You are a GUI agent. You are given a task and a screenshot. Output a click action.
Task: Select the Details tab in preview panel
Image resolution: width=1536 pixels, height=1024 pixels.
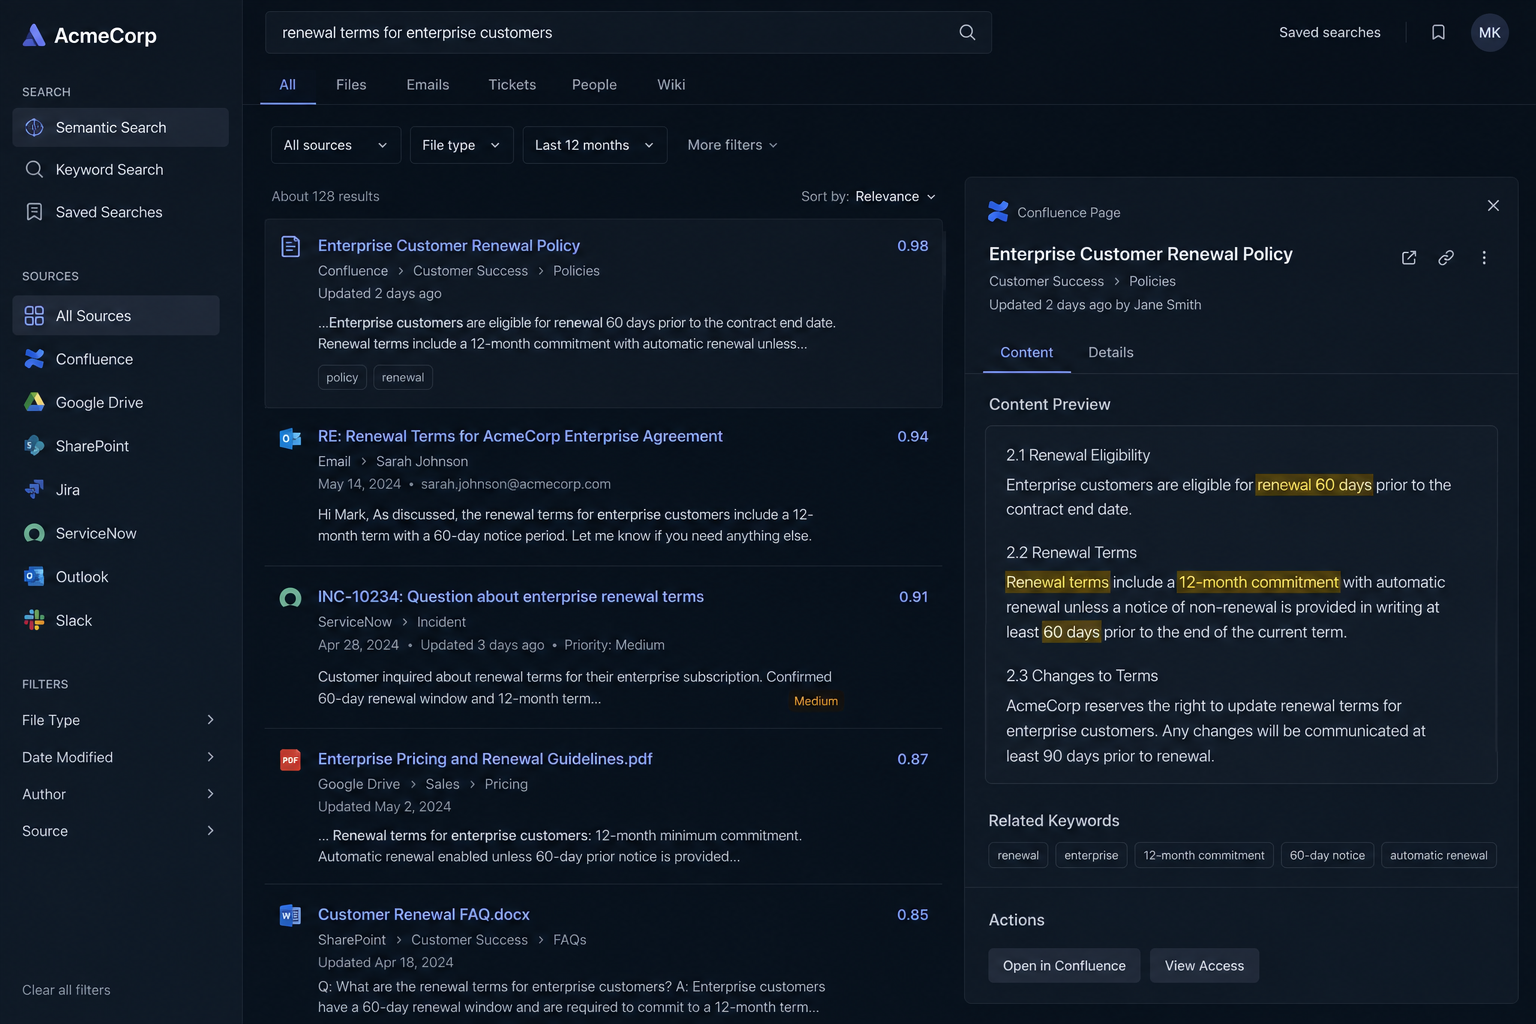[1110, 352]
